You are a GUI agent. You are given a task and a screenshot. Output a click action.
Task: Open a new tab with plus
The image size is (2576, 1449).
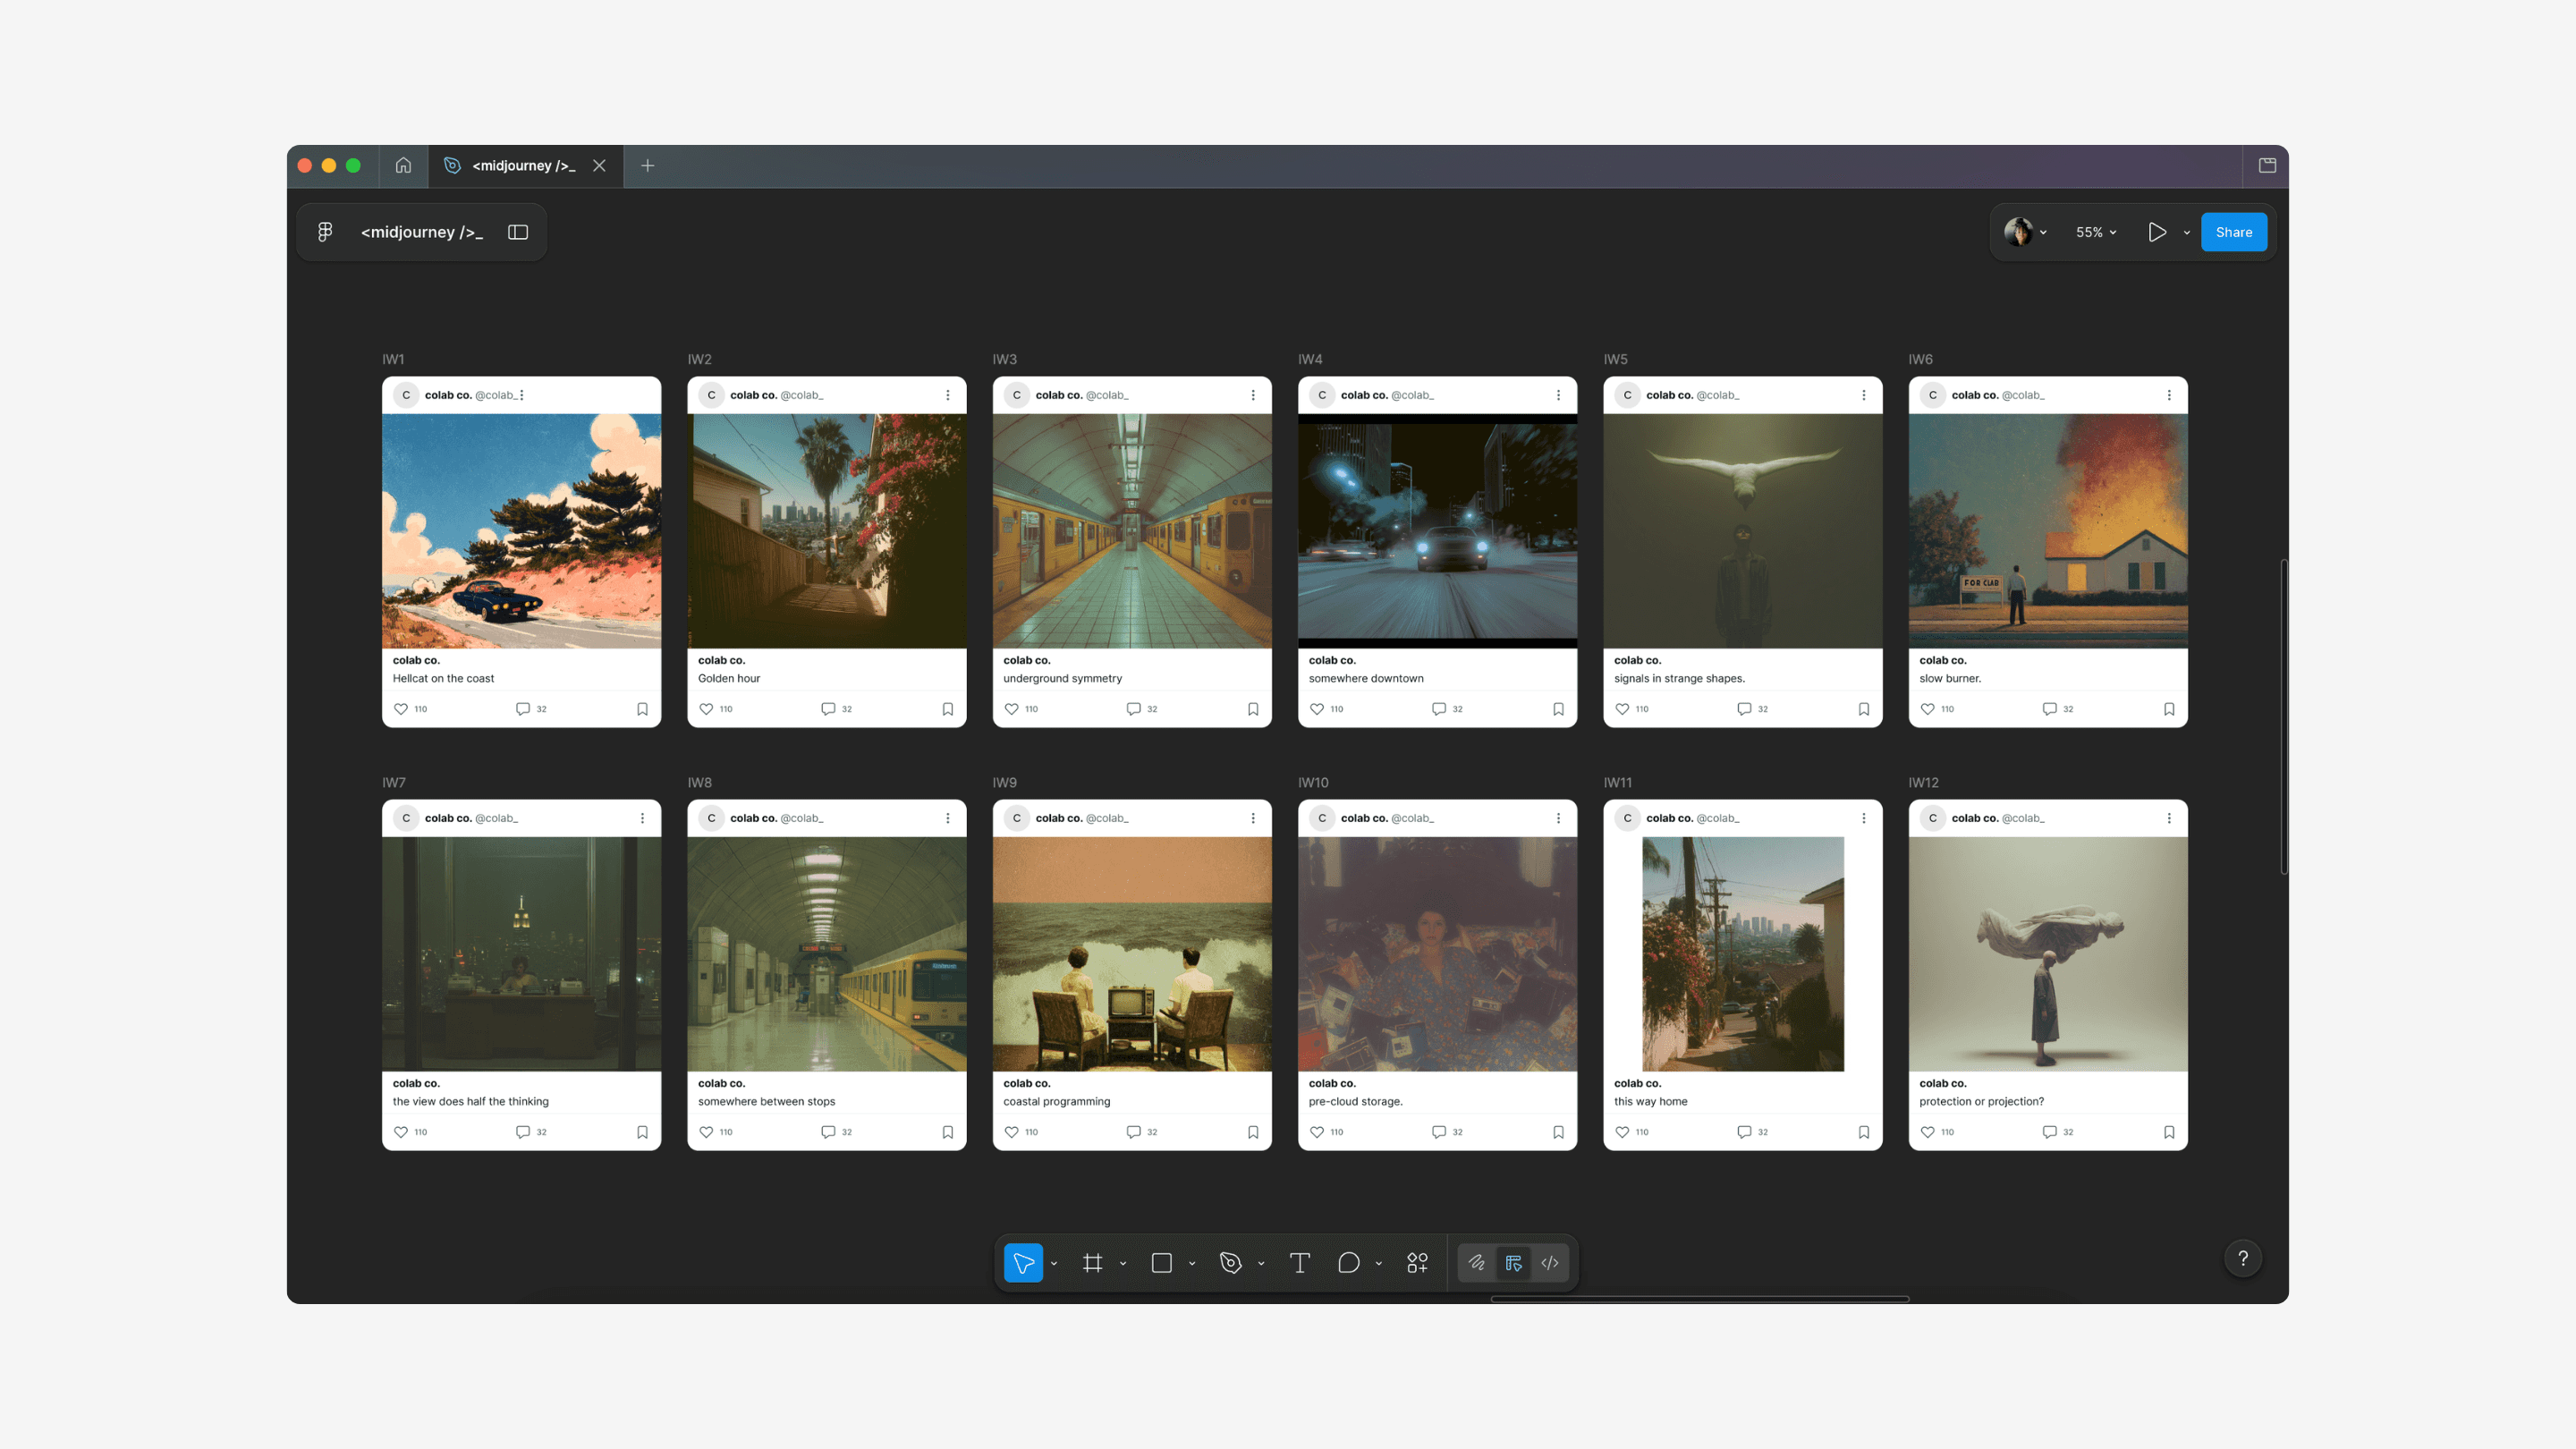tap(648, 166)
